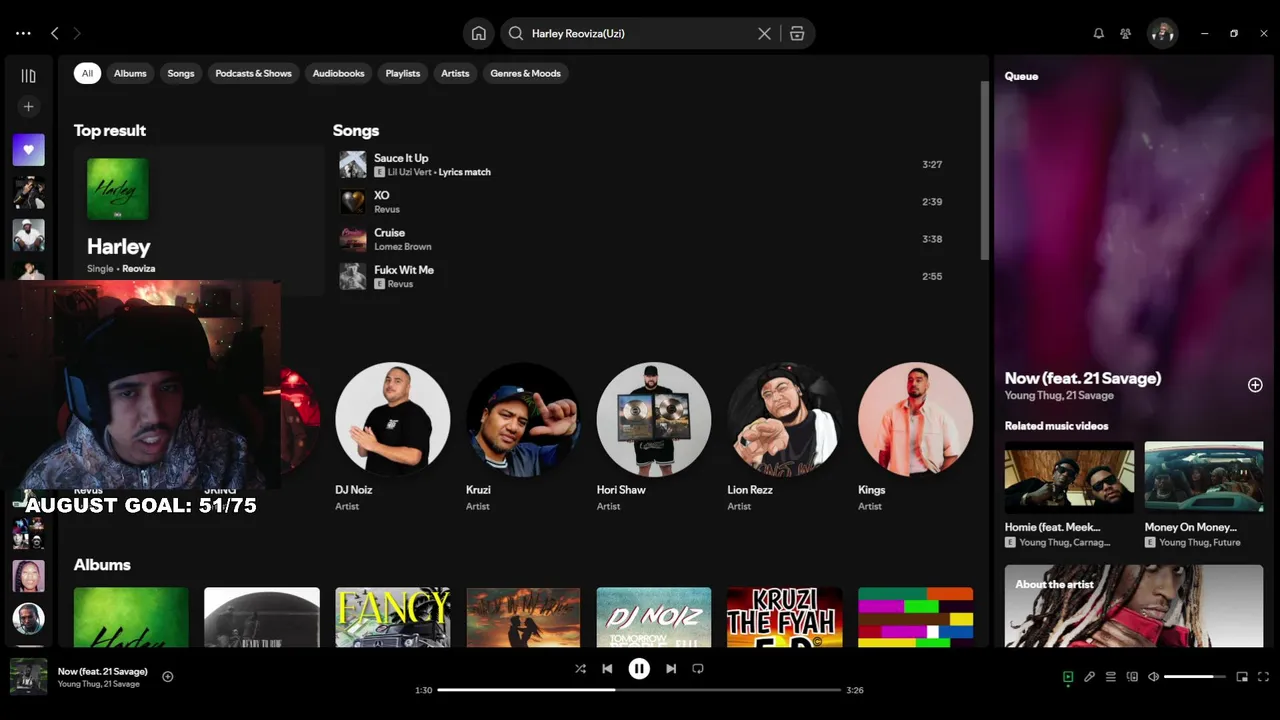1280x720 pixels.
Task: Expand Your Library sidebar icon
Action: point(28,76)
